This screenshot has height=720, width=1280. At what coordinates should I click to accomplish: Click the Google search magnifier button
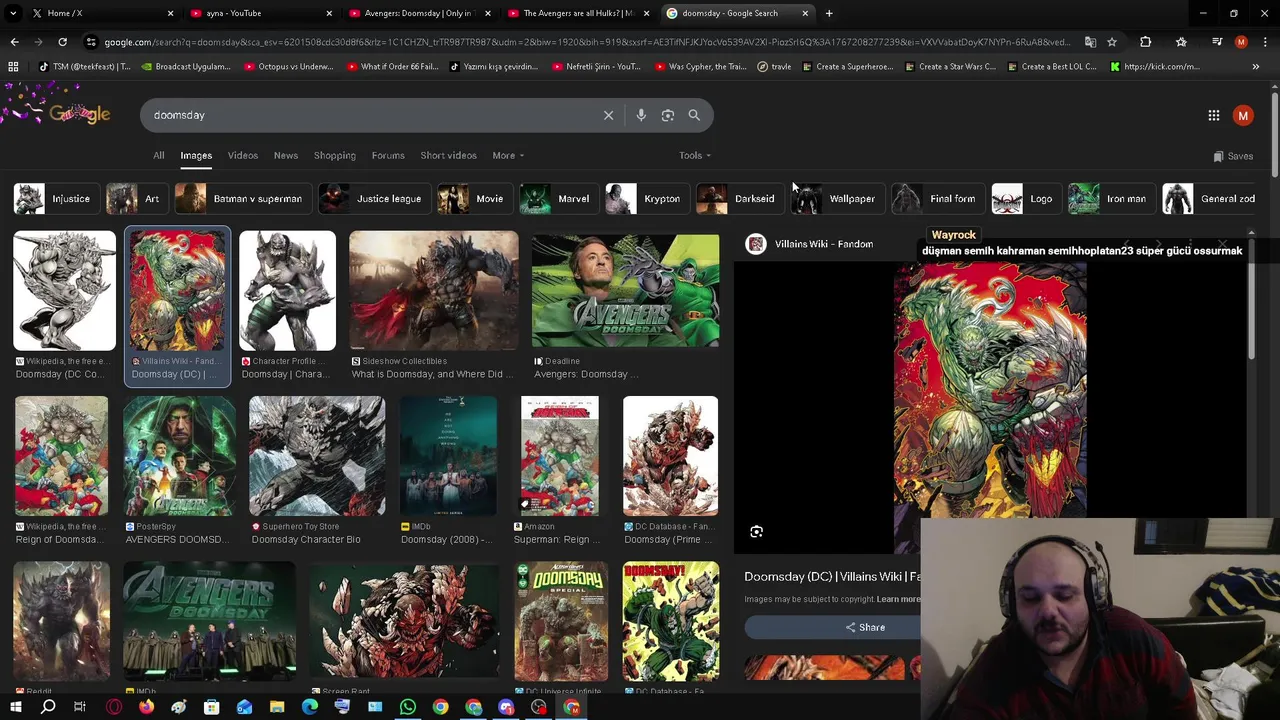coord(694,115)
